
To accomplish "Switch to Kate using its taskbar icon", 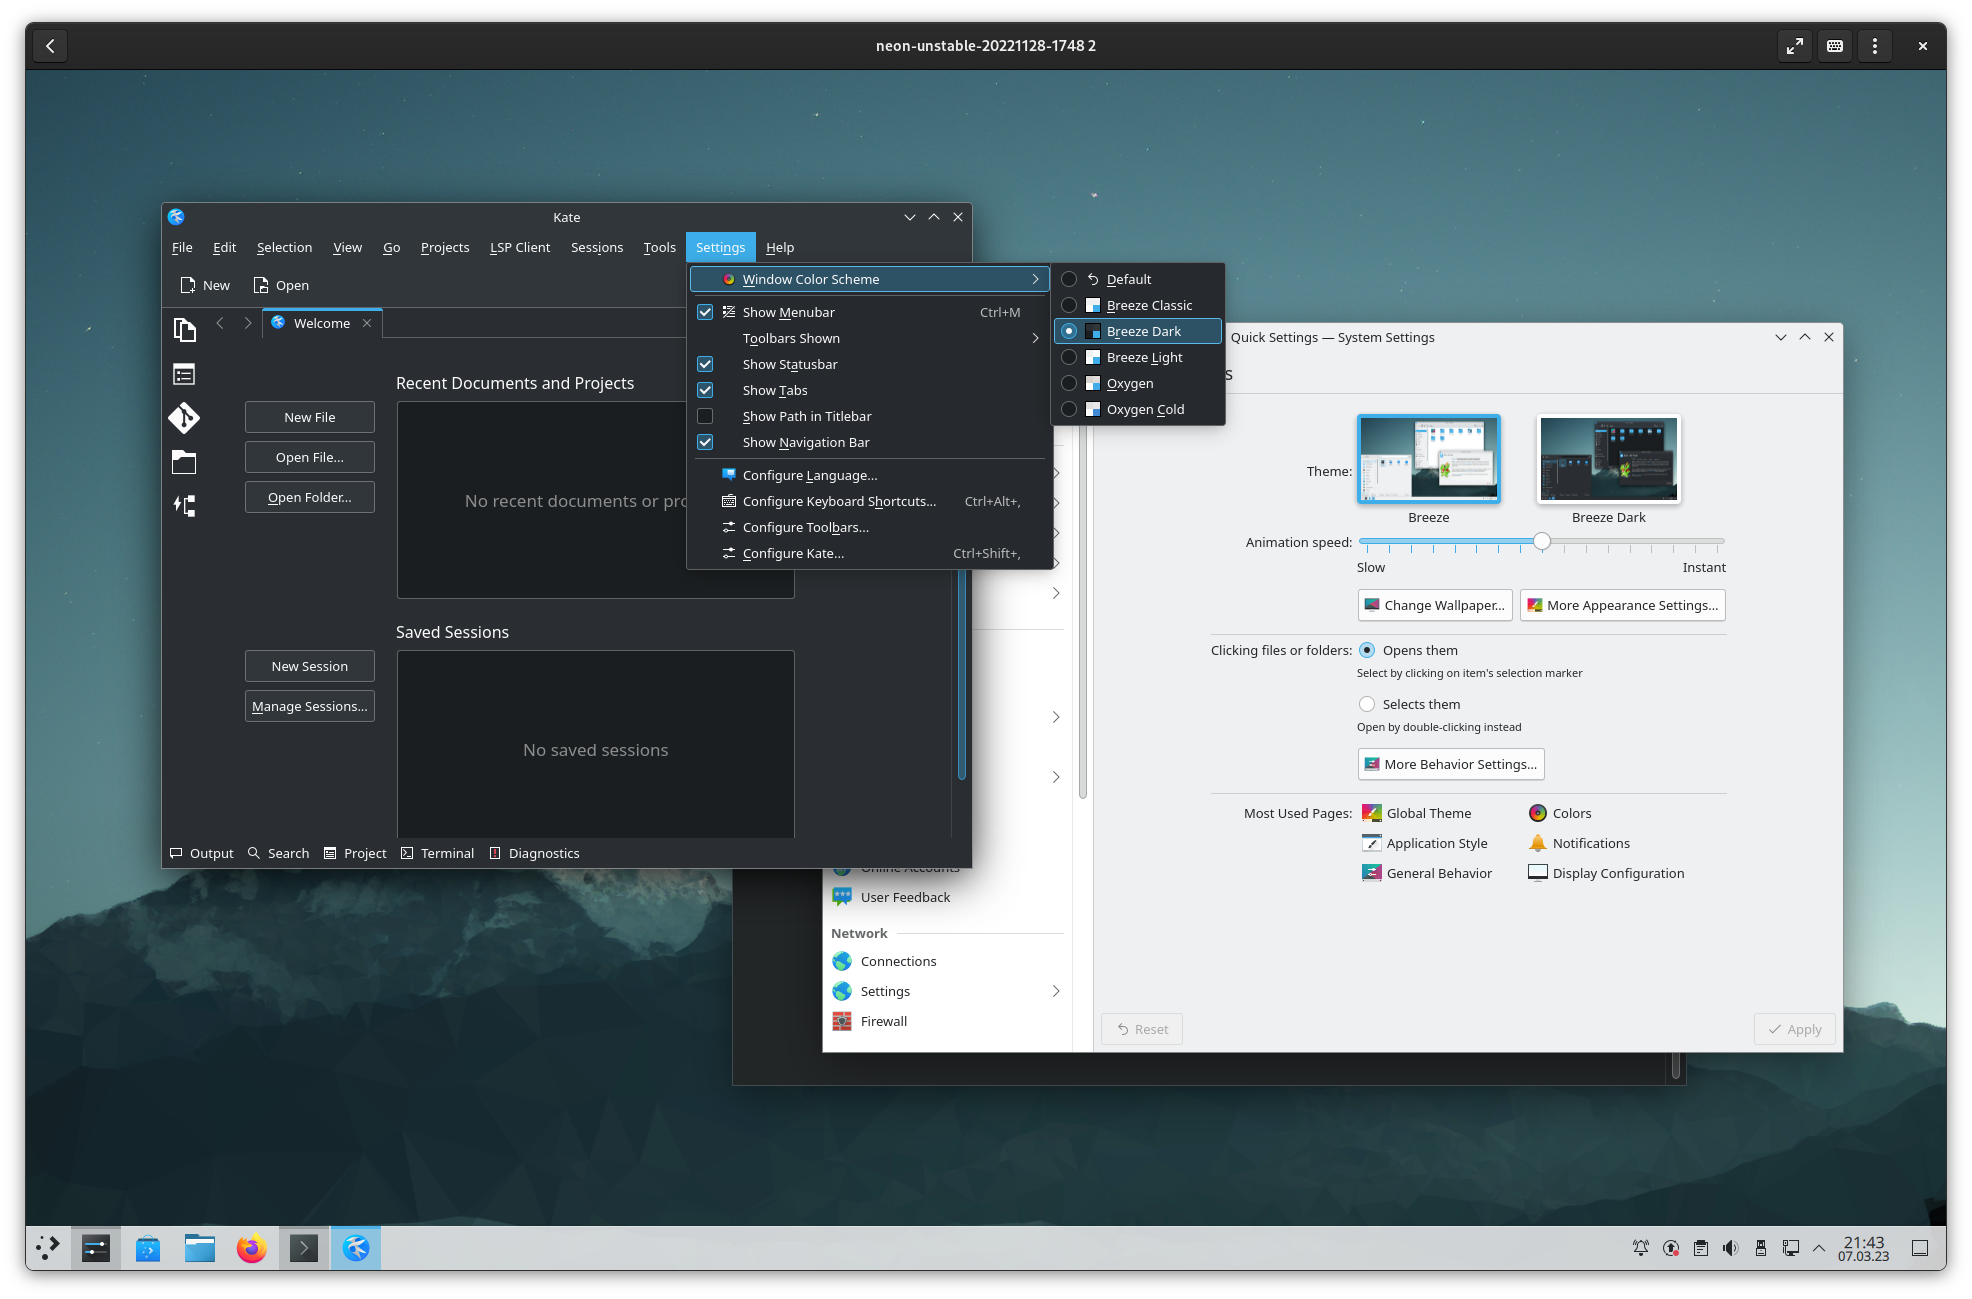I will [x=356, y=1248].
